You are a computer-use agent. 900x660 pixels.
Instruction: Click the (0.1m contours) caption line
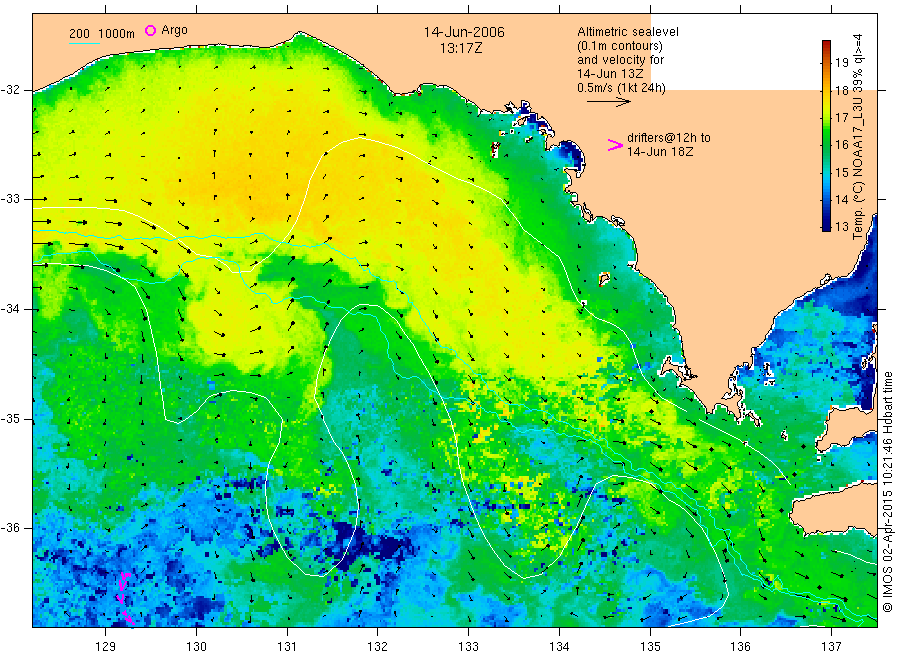pyautogui.click(x=620, y=46)
